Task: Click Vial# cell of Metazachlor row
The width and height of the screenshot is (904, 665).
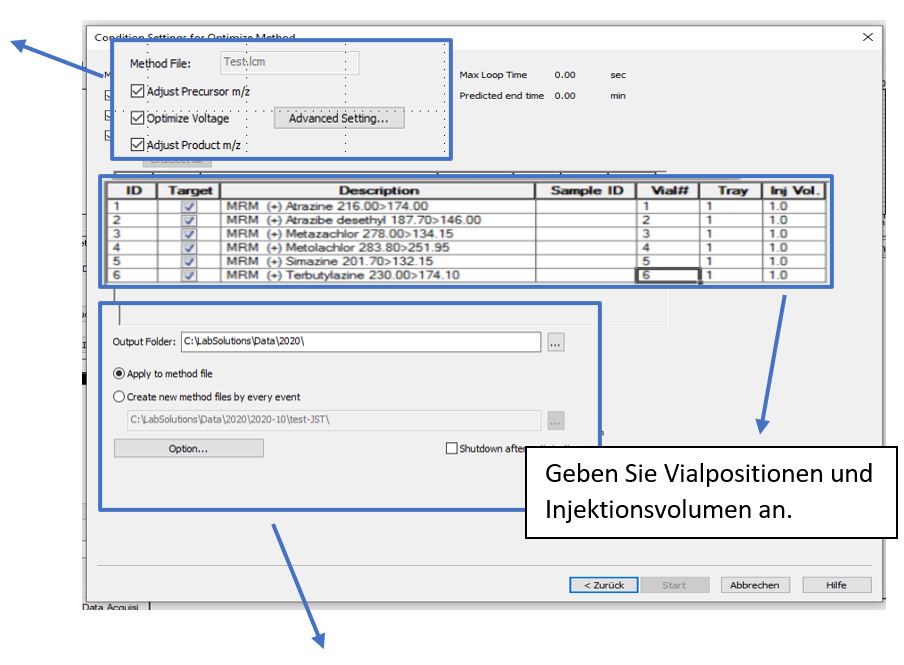Action: [x=668, y=234]
